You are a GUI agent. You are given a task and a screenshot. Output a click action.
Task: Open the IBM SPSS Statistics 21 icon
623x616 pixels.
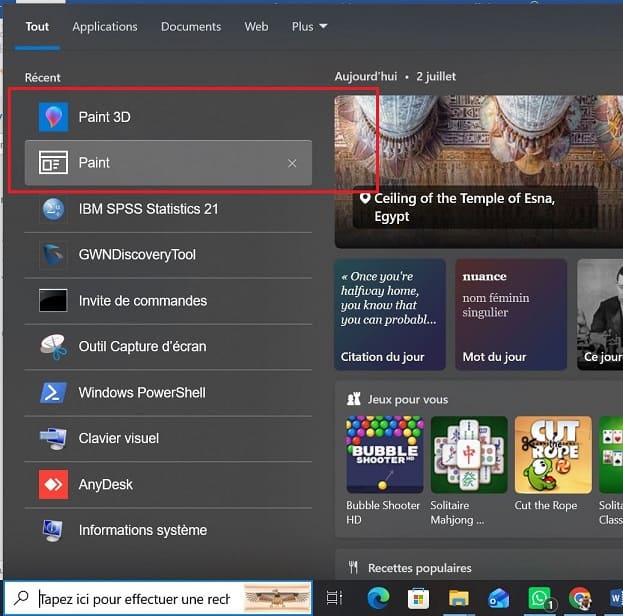[x=53, y=209]
